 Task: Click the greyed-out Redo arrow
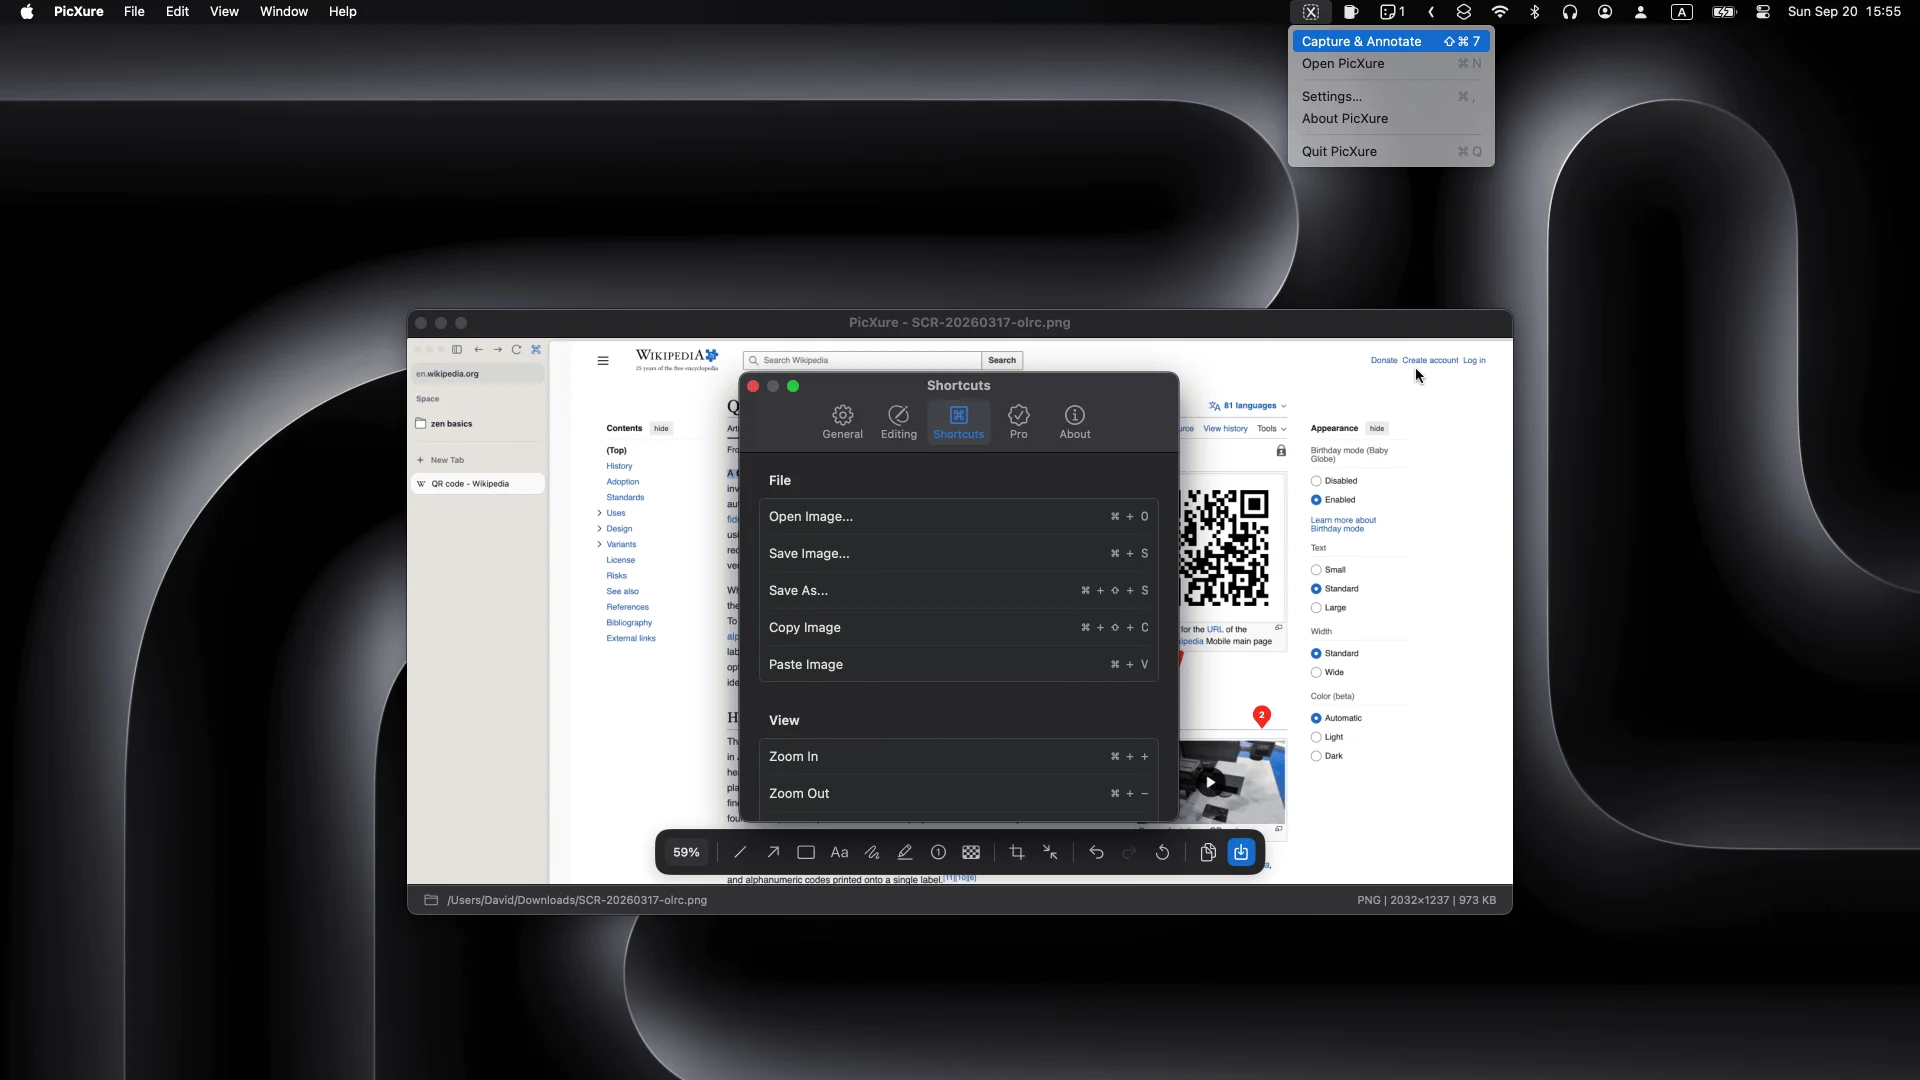point(1129,853)
